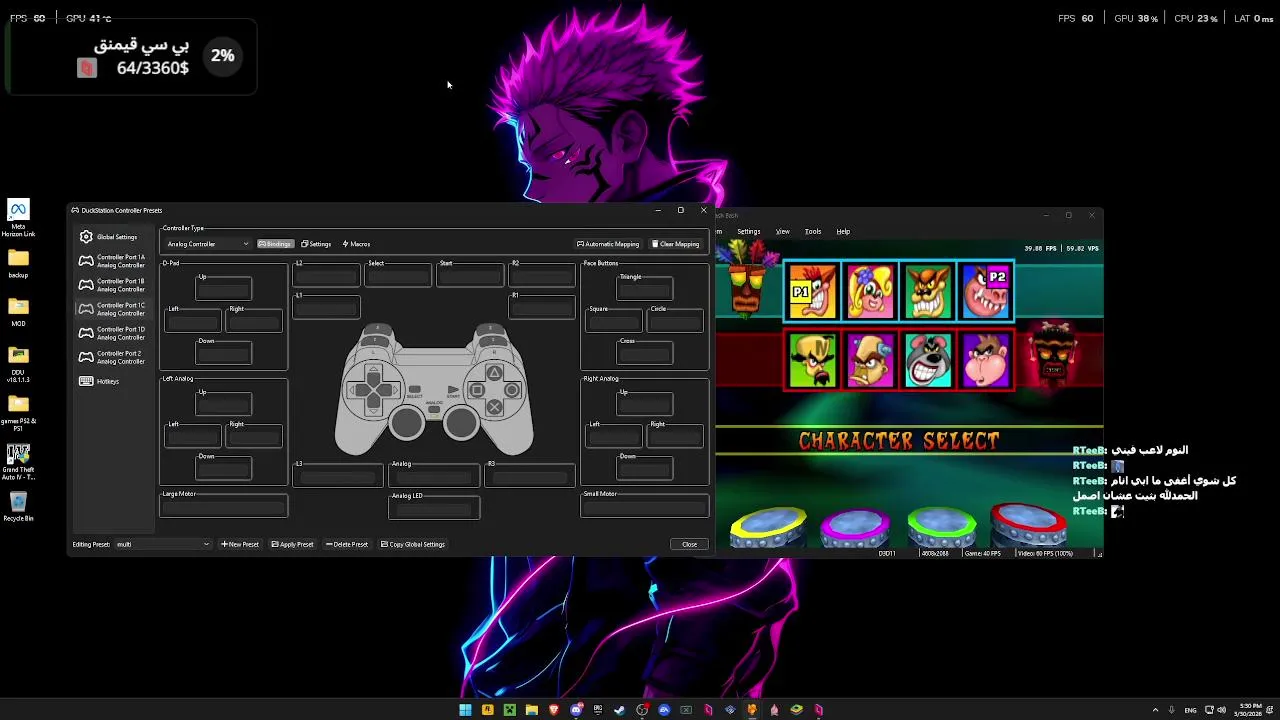Switch to the Macros tab
This screenshot has height=720, width=1280.
pyautogui.click(x=356, y=244)
